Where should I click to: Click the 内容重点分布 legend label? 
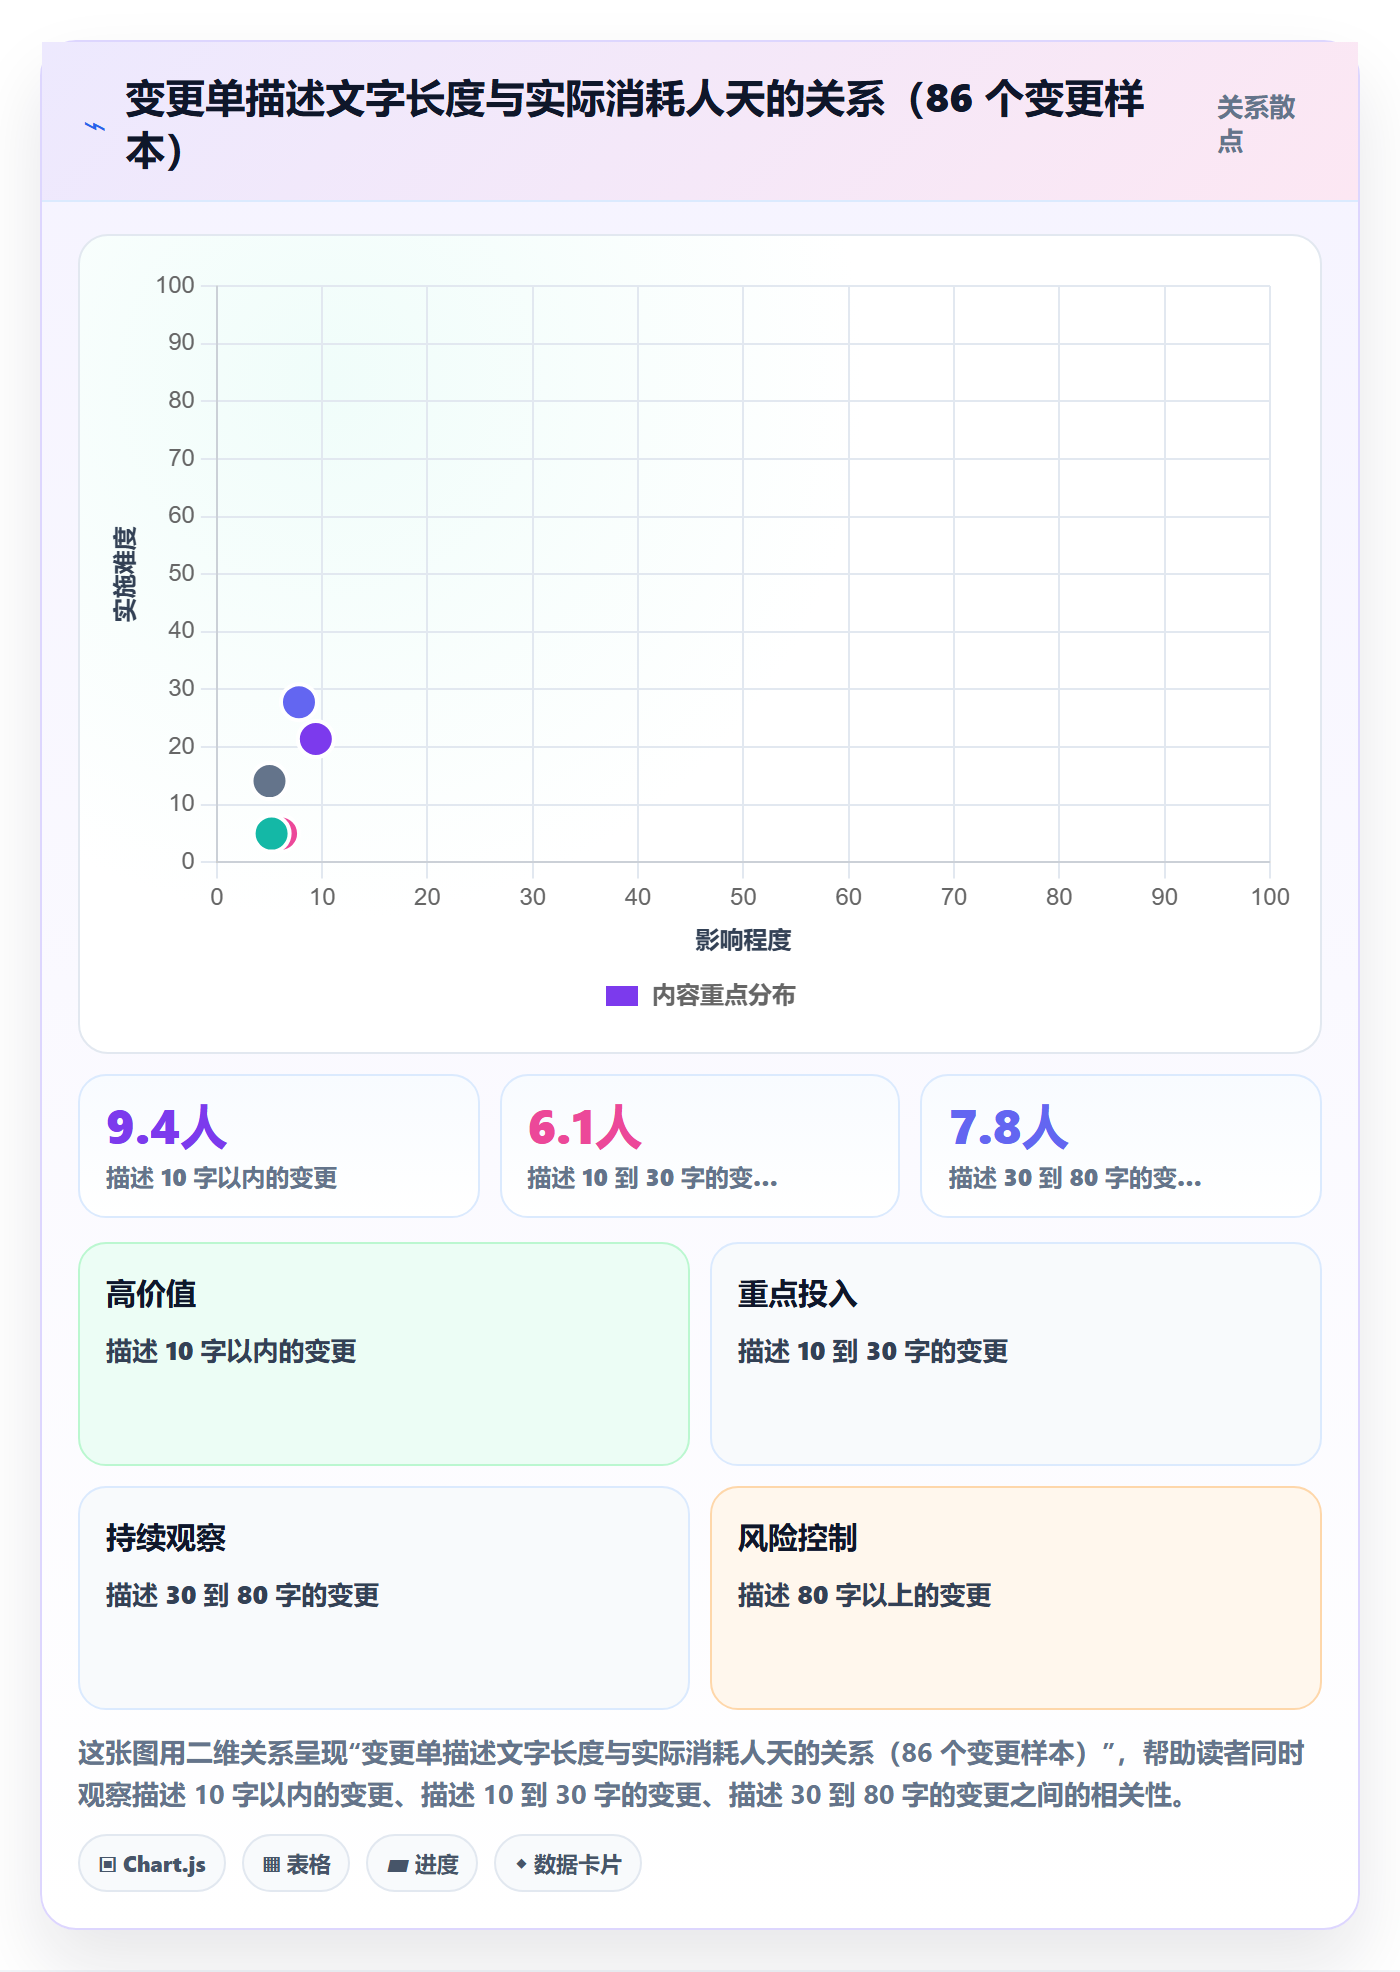723,996
